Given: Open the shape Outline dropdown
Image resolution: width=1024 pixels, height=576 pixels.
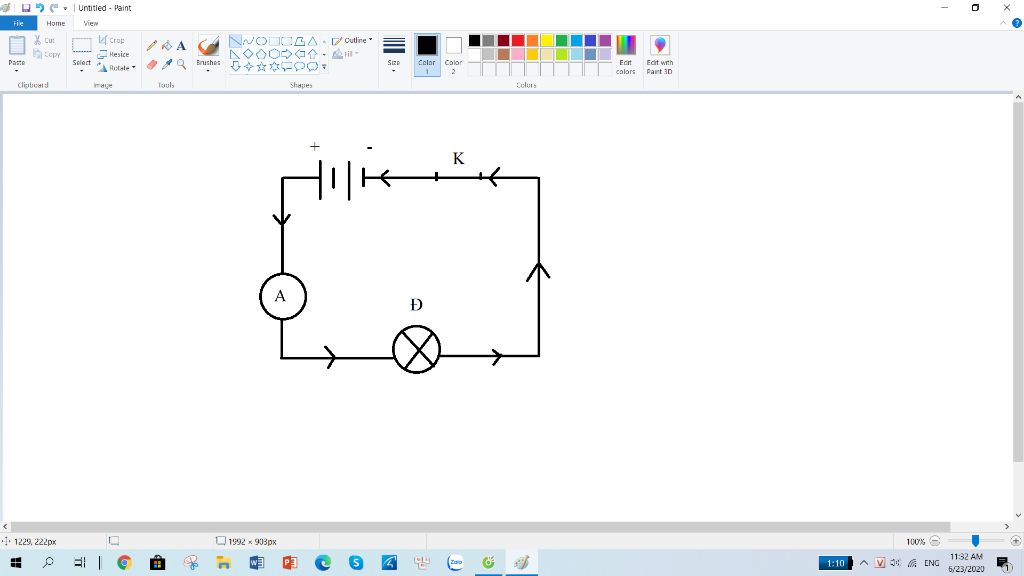Looking at the screenshot, I should pyautogui.click(x=352, y=40).
